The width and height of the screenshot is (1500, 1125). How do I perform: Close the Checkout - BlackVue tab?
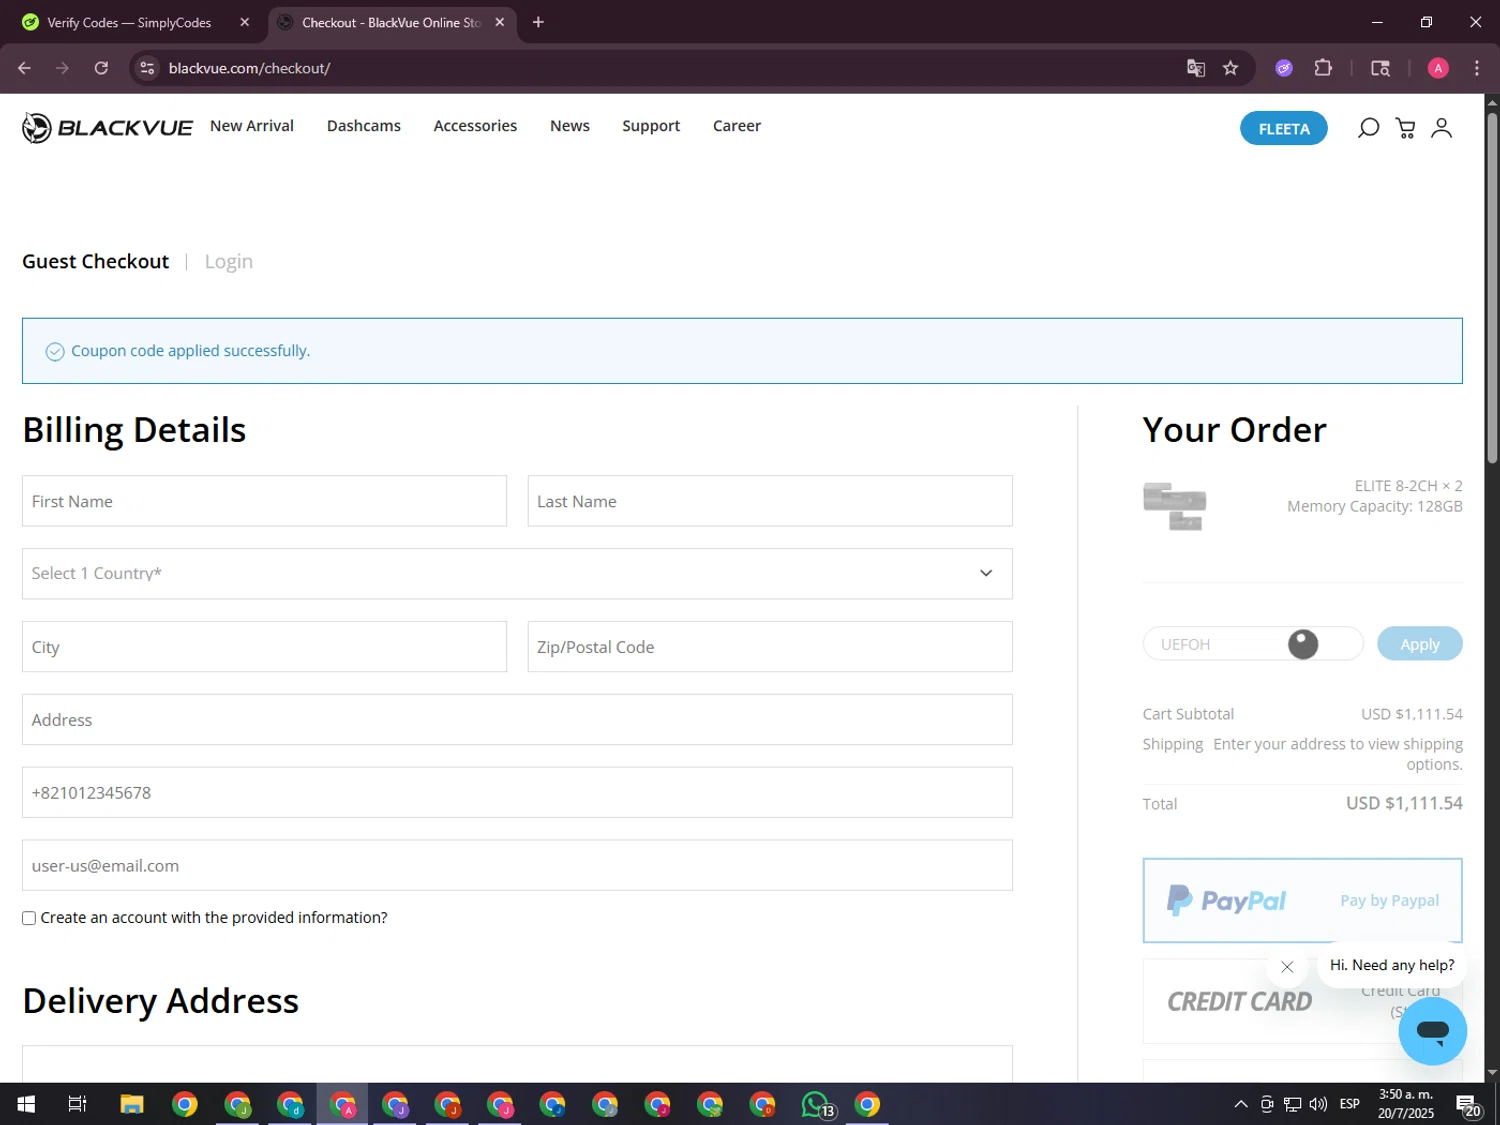click(500, 22)
